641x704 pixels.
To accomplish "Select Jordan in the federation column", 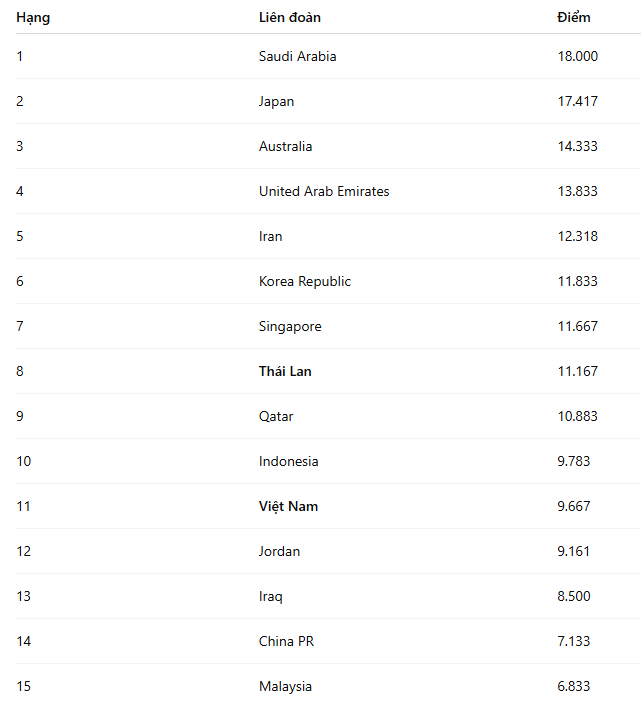I will (279, 551).
